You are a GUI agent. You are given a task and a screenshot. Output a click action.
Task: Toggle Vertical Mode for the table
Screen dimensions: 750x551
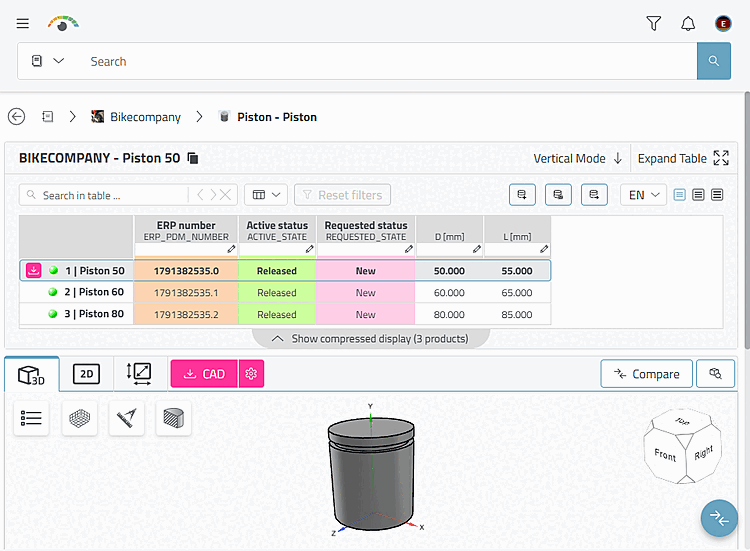(x=577, y=158)
